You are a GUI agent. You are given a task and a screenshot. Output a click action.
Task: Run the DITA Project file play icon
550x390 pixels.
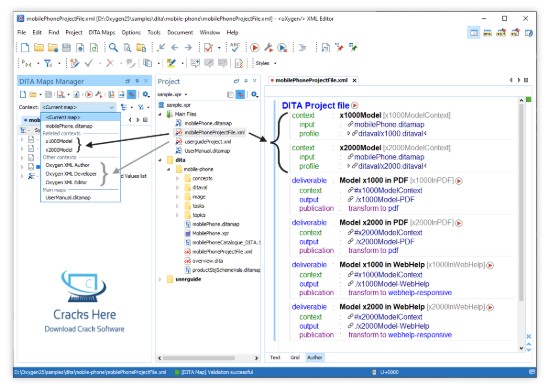coord(355,105)
